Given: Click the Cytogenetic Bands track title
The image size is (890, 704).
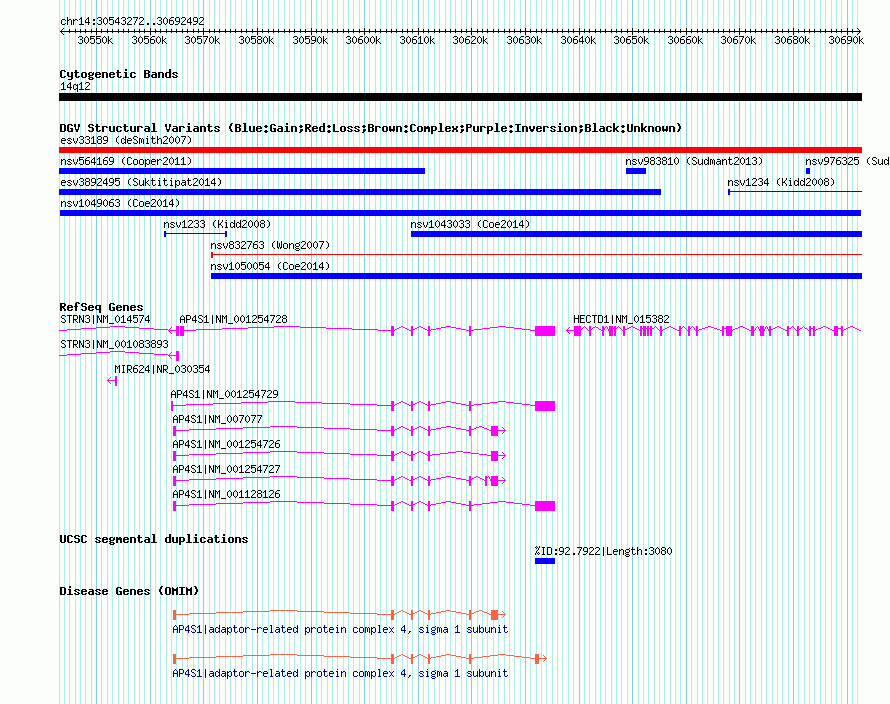Looking at the screenshot, I should 119,74.
